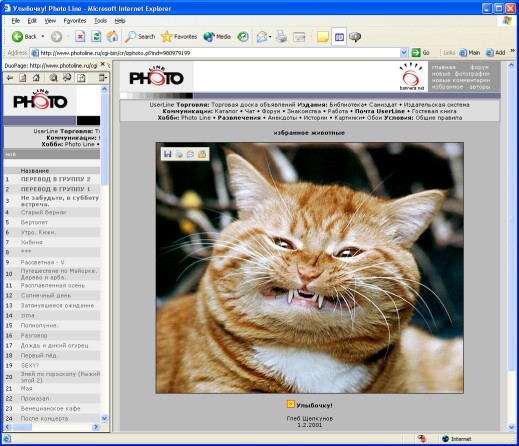
Task: Open the Mail button dropdown arrow
Action: point(270,37)
